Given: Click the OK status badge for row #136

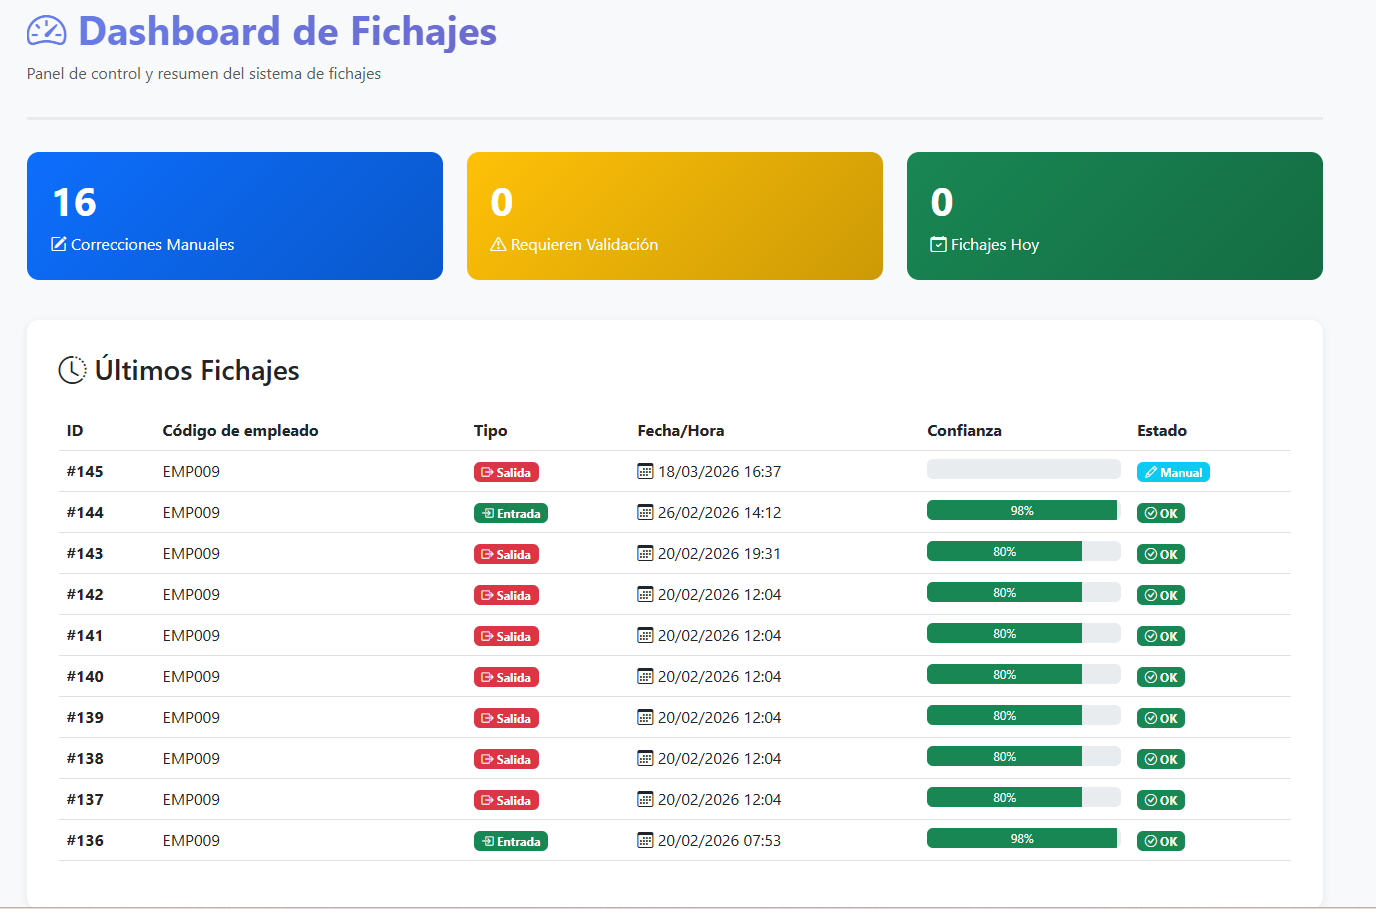Looking at the screenshot, I should (1160, 841).
